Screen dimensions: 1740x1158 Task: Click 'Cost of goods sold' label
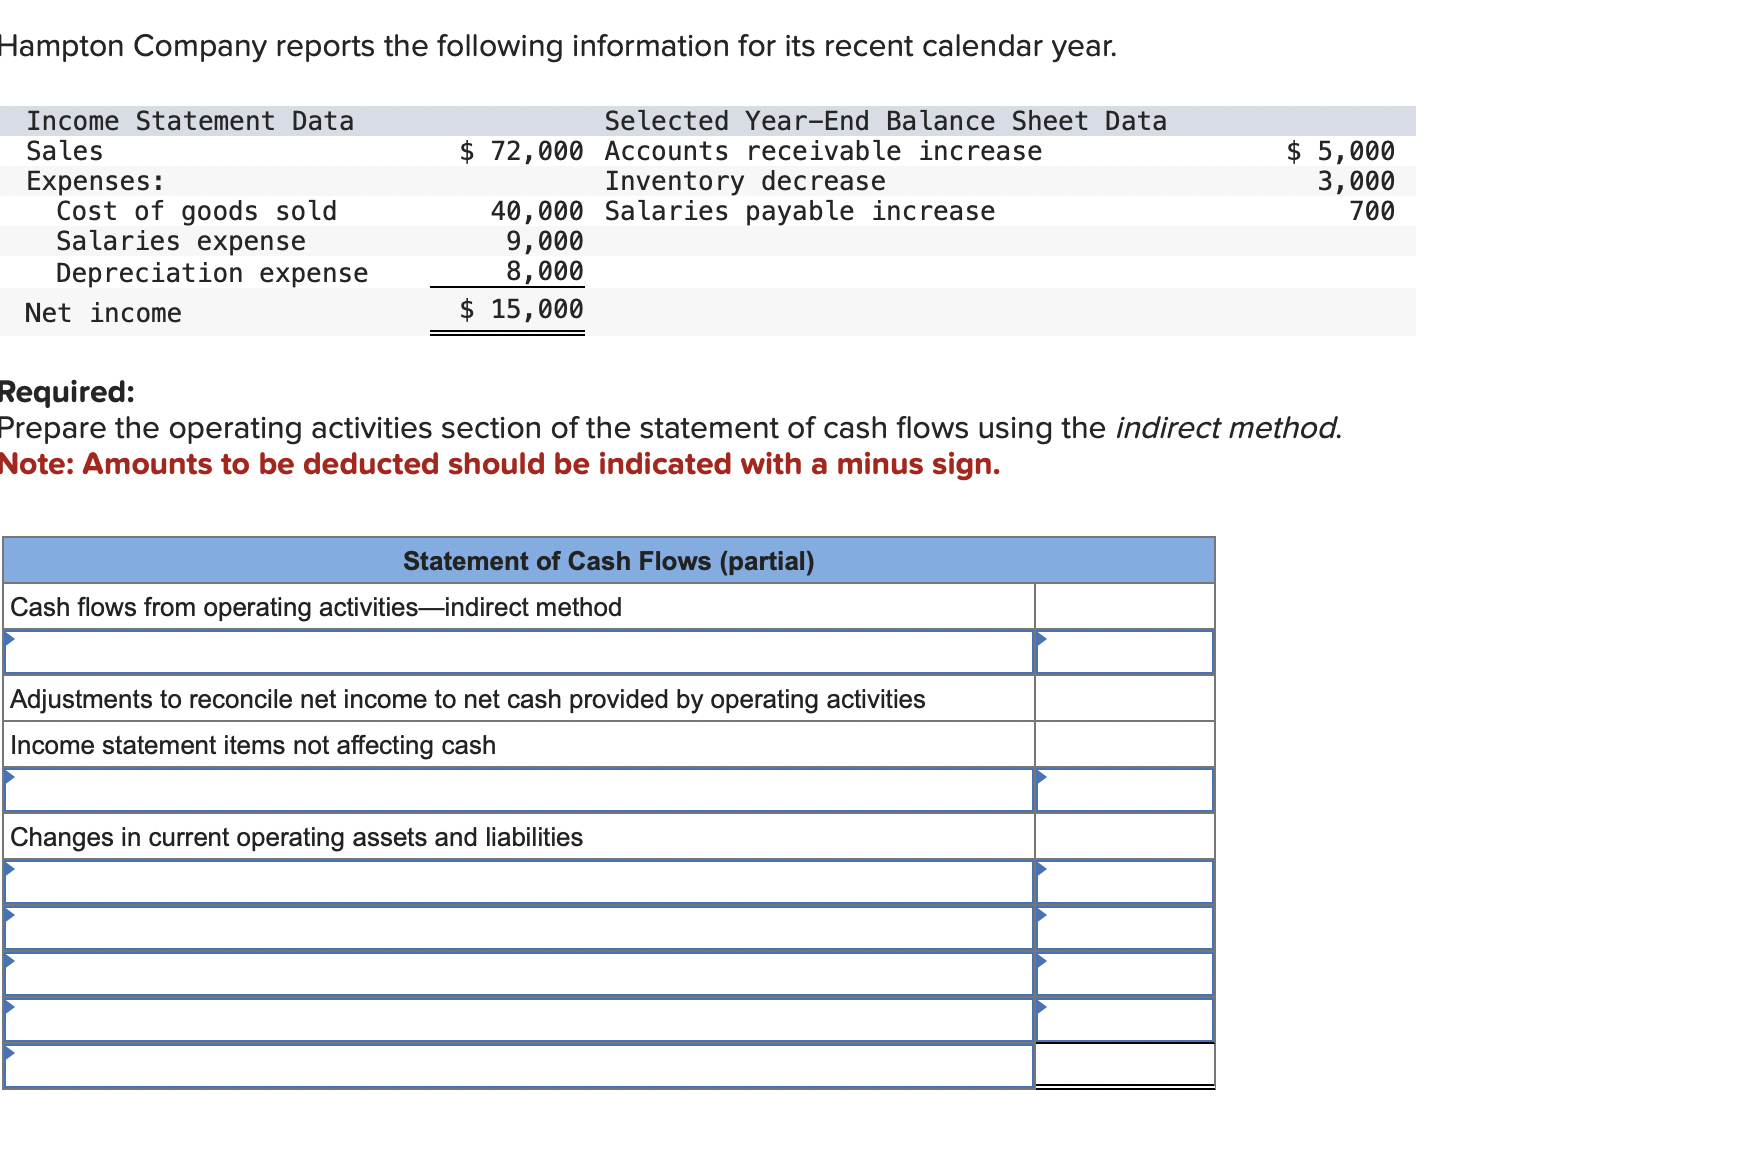(x=197, y=211)
